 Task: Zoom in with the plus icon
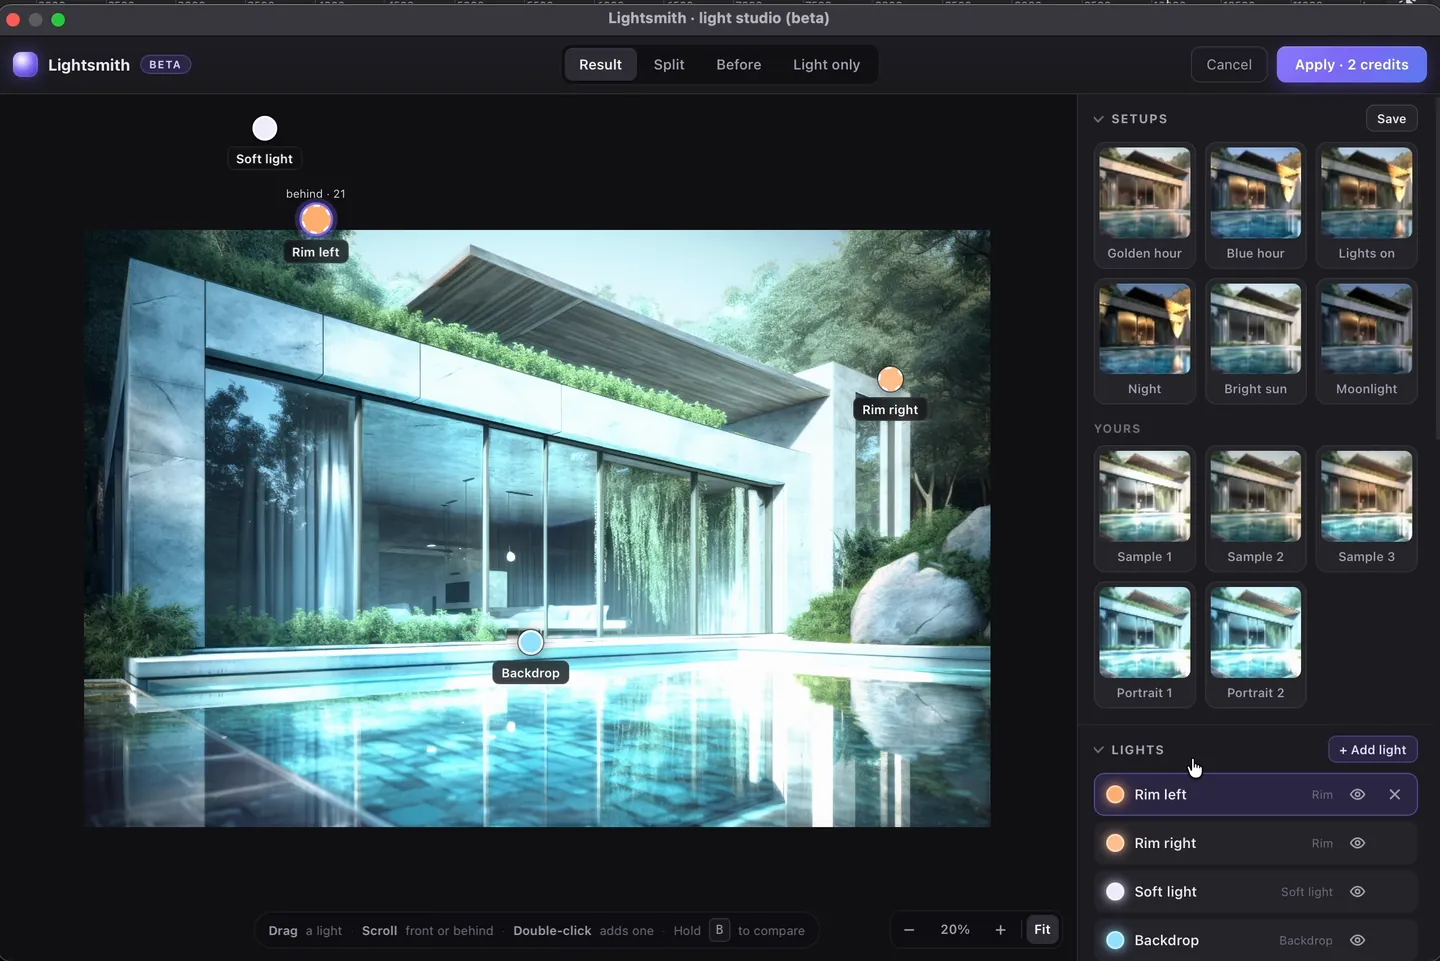1000,930
